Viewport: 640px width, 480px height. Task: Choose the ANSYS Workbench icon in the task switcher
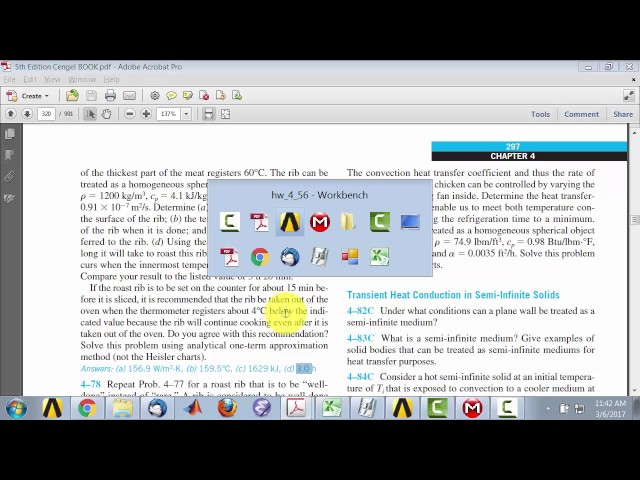tap(290, 222)
